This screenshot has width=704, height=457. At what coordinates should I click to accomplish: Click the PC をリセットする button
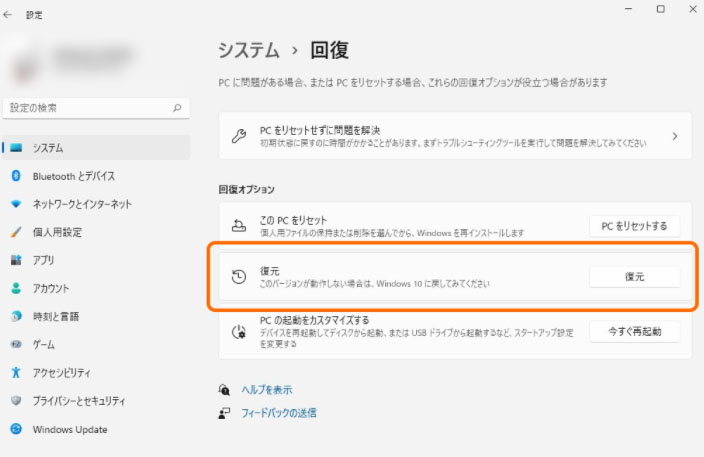(634, 226)
